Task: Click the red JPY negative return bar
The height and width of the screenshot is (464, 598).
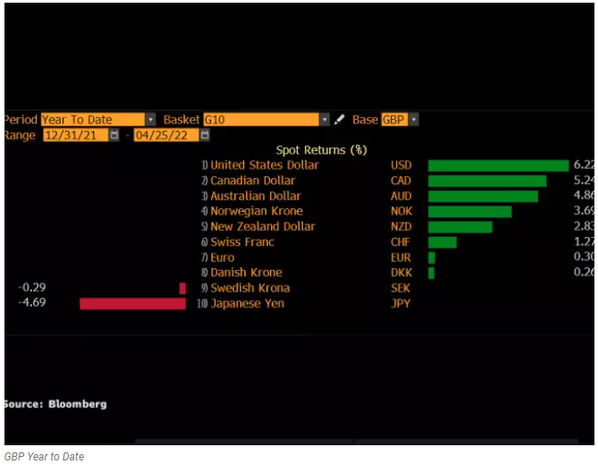Action: pos(133,304)
